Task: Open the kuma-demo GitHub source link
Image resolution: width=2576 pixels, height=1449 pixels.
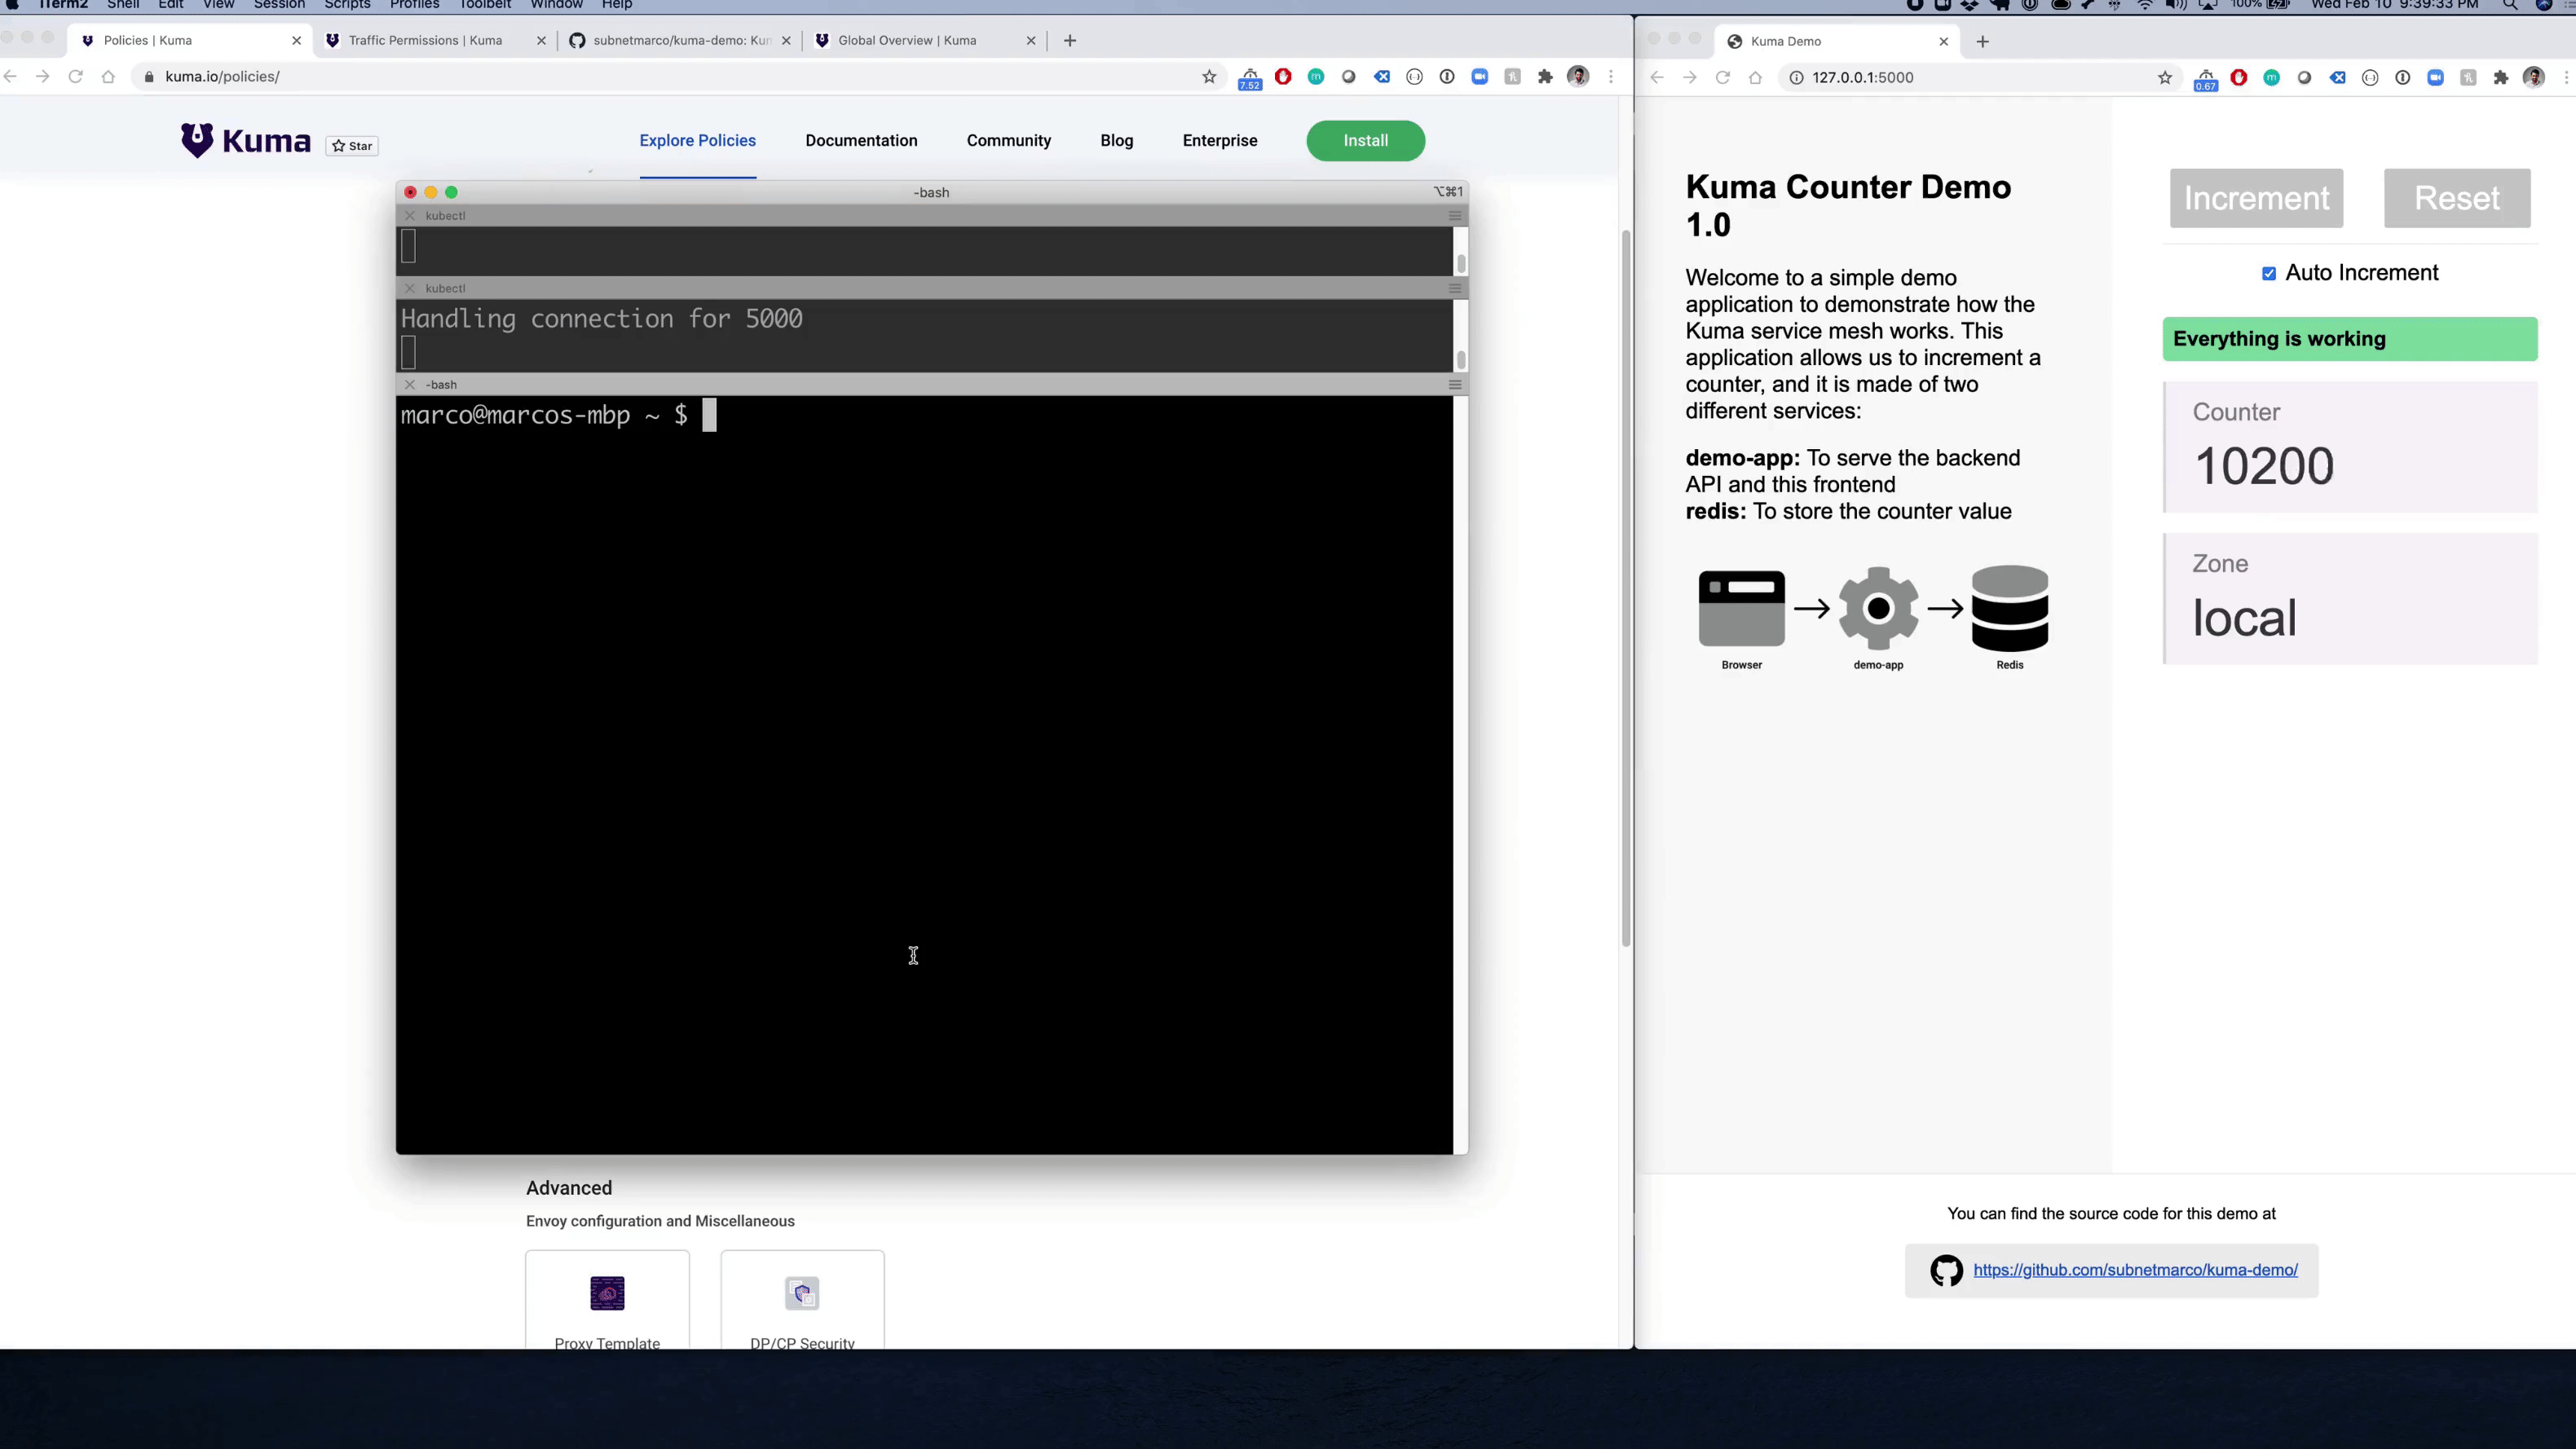Action: pos(2135,1270)
